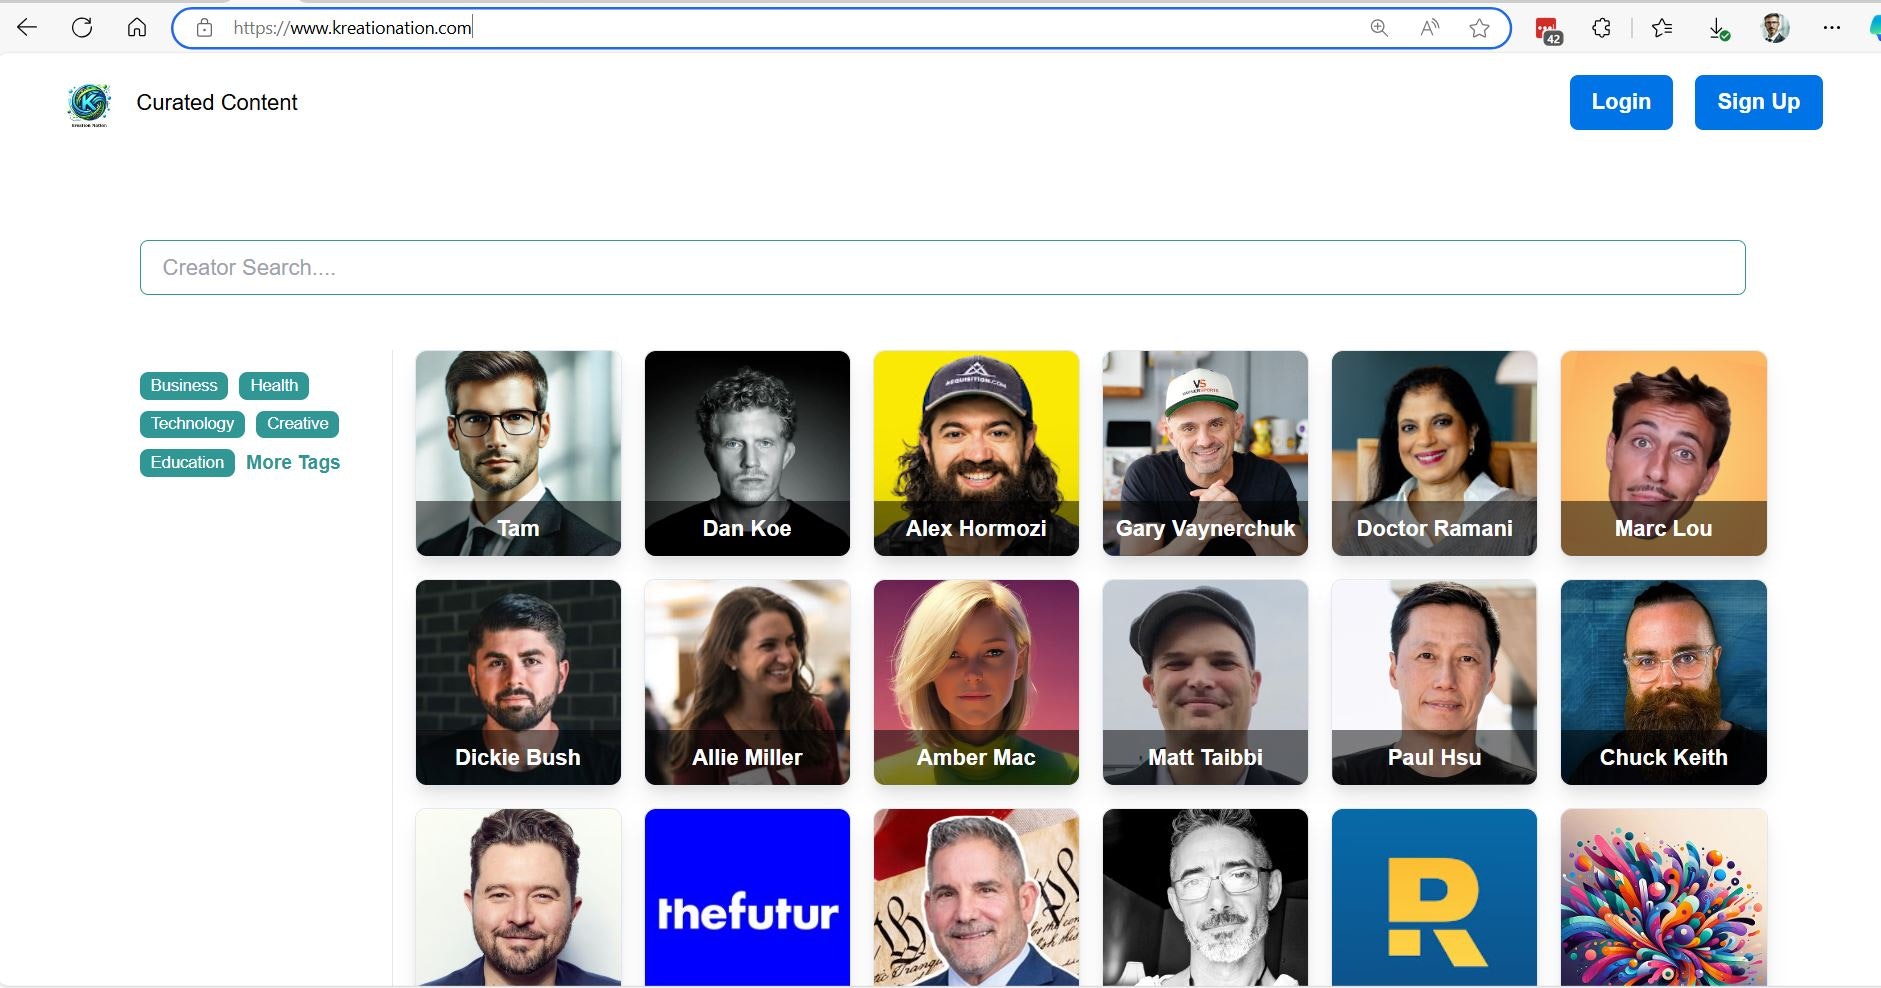Open bearded man in navy suit card
The image size is (1881, 988).
coord(518,897)
